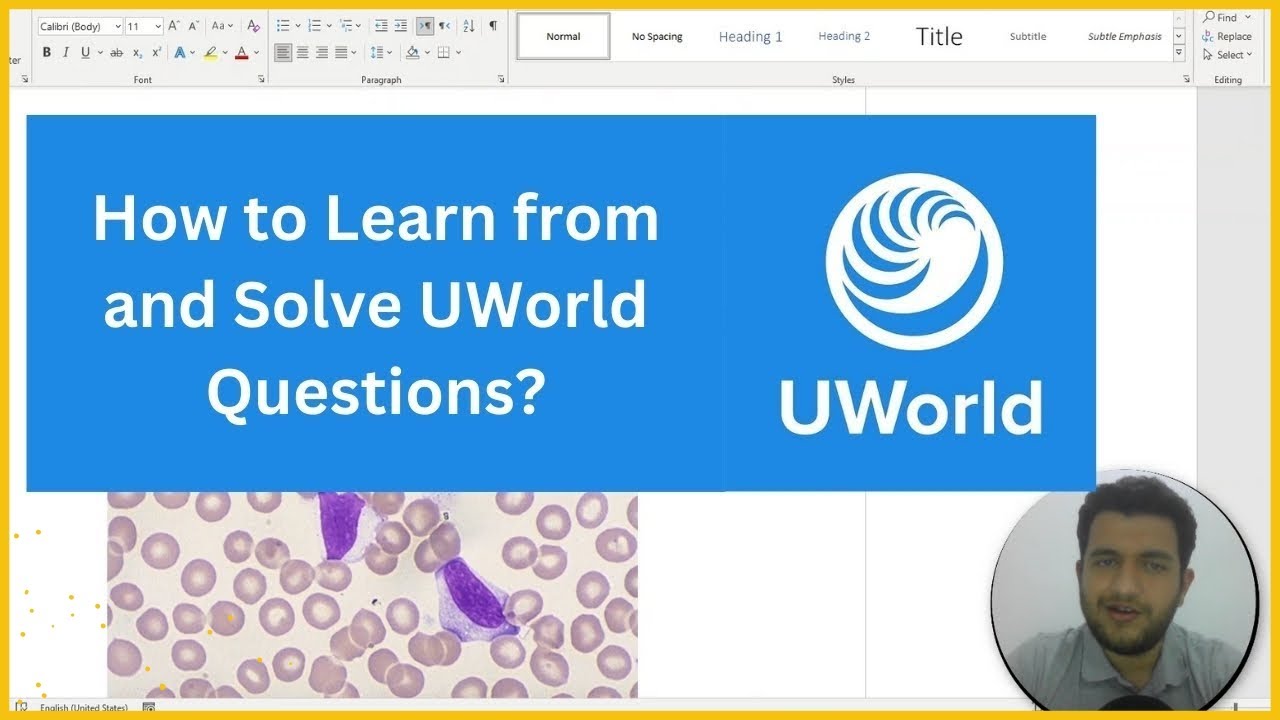Align text right
Image resolution: width=1280 pixels, height=720 pixels.
[322, 52]
